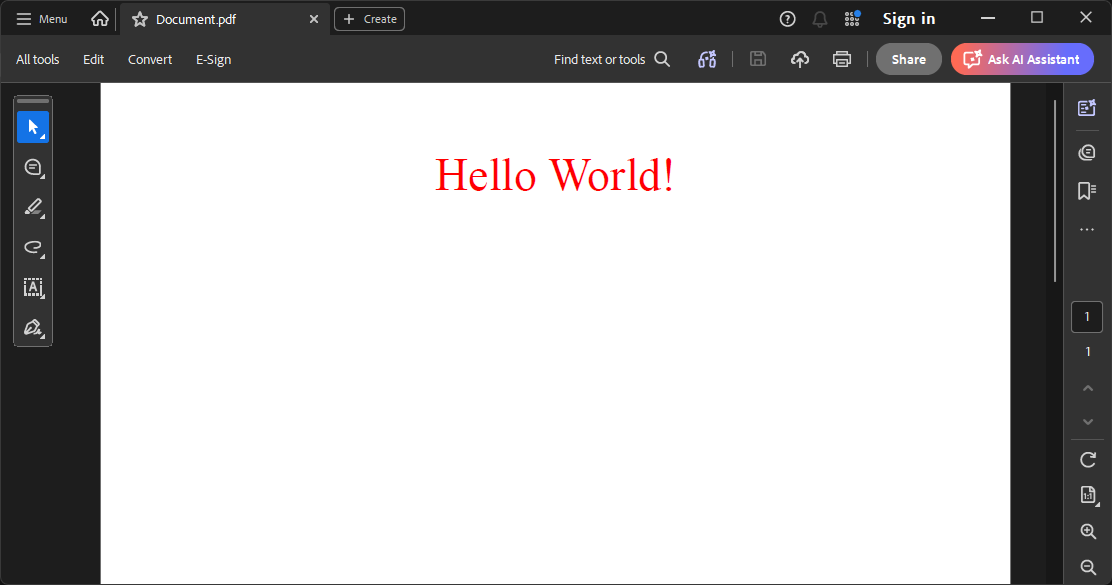Open the Fill and Sign tool
The width and height of the screenshot is (1112, 585).
(x=33, y=327)
